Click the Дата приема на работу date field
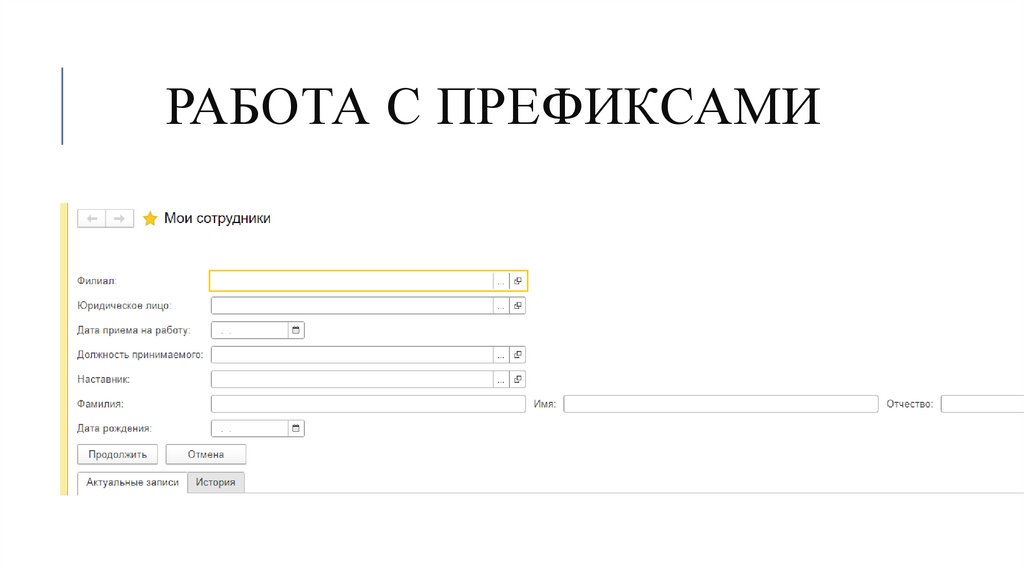 pos(250,330)
